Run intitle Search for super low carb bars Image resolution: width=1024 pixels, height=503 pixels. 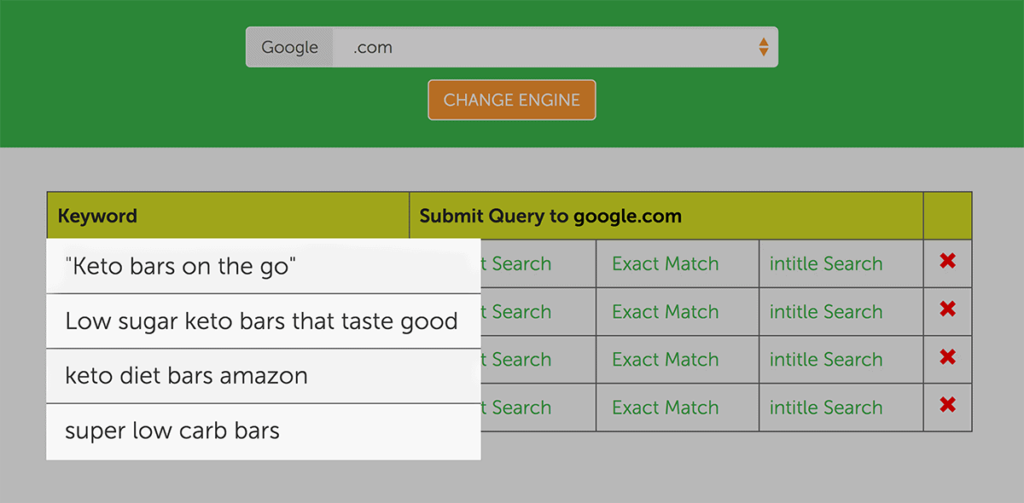826,408
